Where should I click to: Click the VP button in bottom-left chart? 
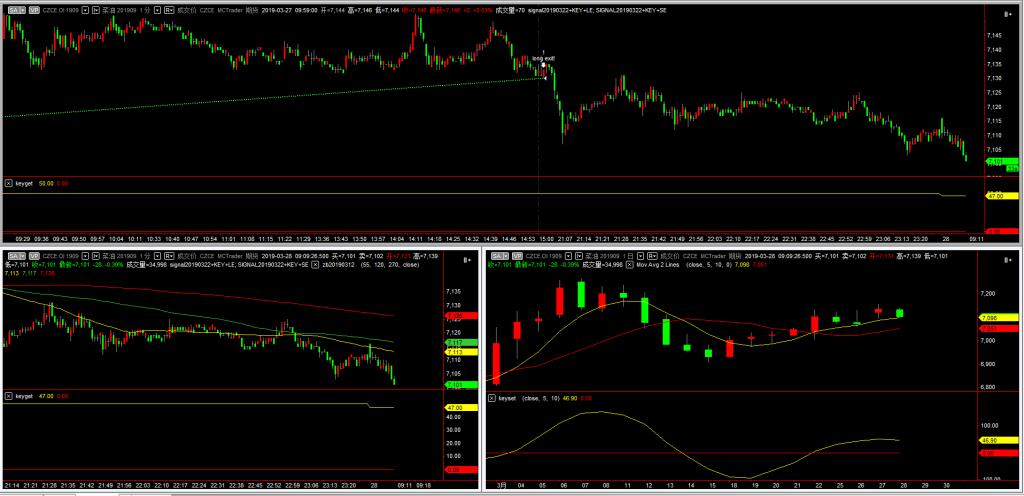pyautogui.click(x=34, y=256)
